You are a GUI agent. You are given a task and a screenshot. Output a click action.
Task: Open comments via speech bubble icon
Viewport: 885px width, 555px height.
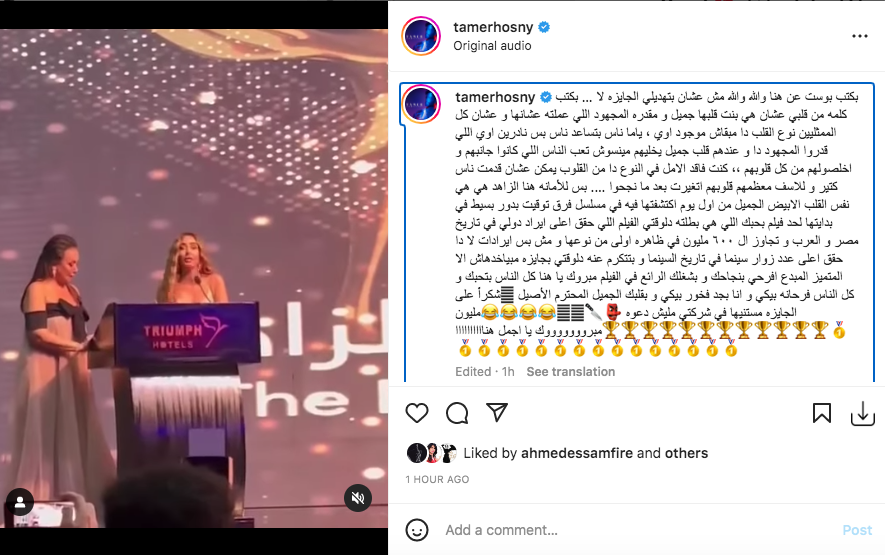click(457, 413)
